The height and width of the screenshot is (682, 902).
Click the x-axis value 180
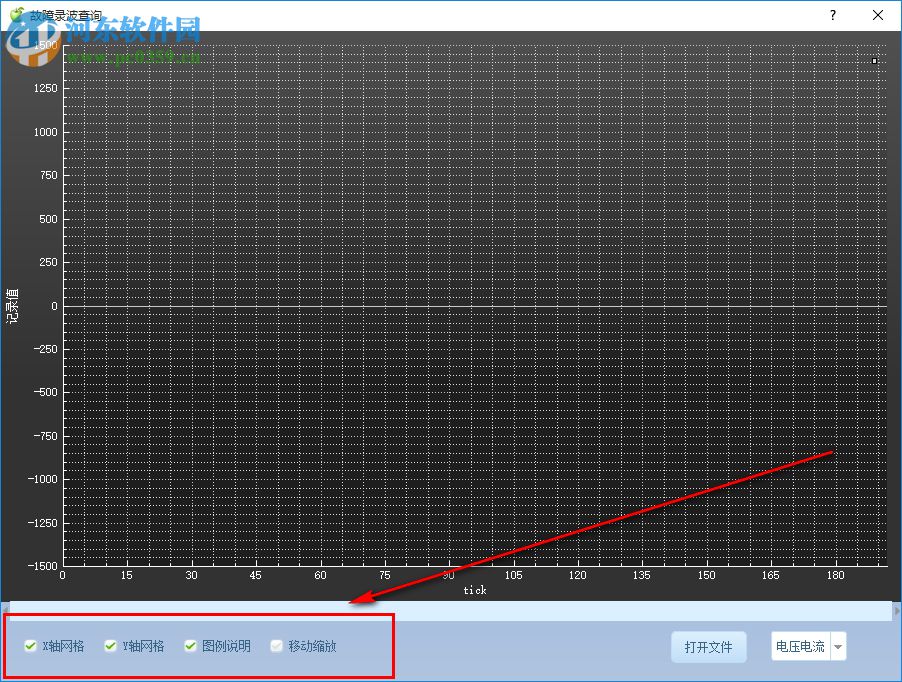pyautogui.click(x=835, y=575)
